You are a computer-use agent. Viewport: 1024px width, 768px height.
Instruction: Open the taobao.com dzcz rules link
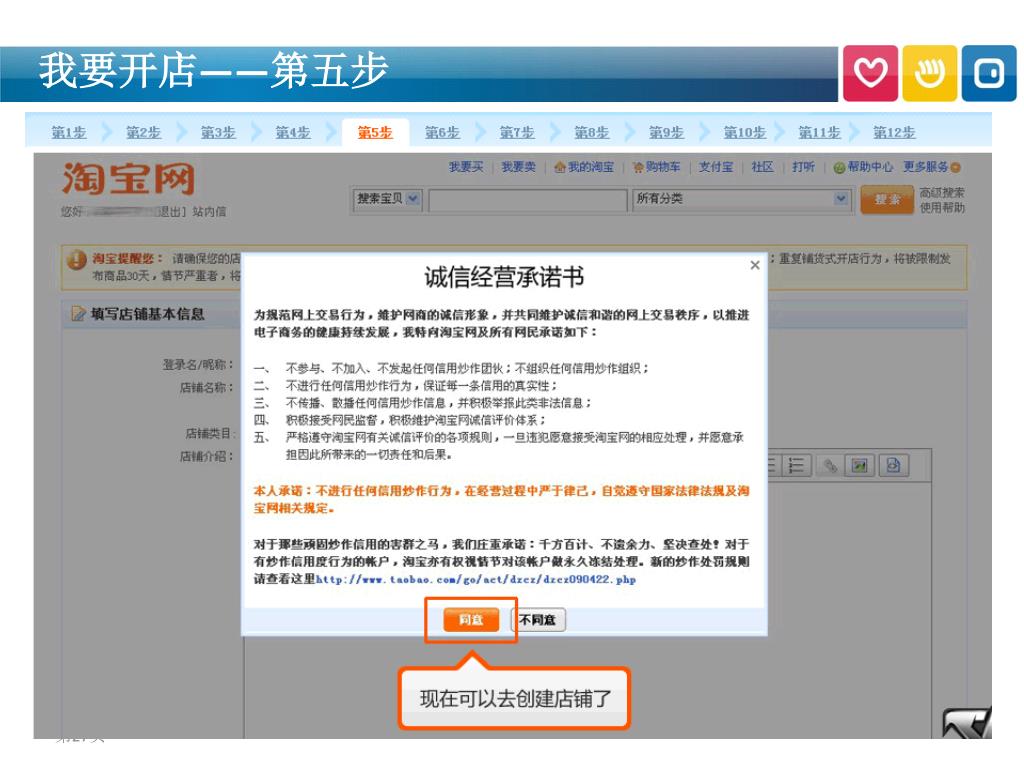475,579
